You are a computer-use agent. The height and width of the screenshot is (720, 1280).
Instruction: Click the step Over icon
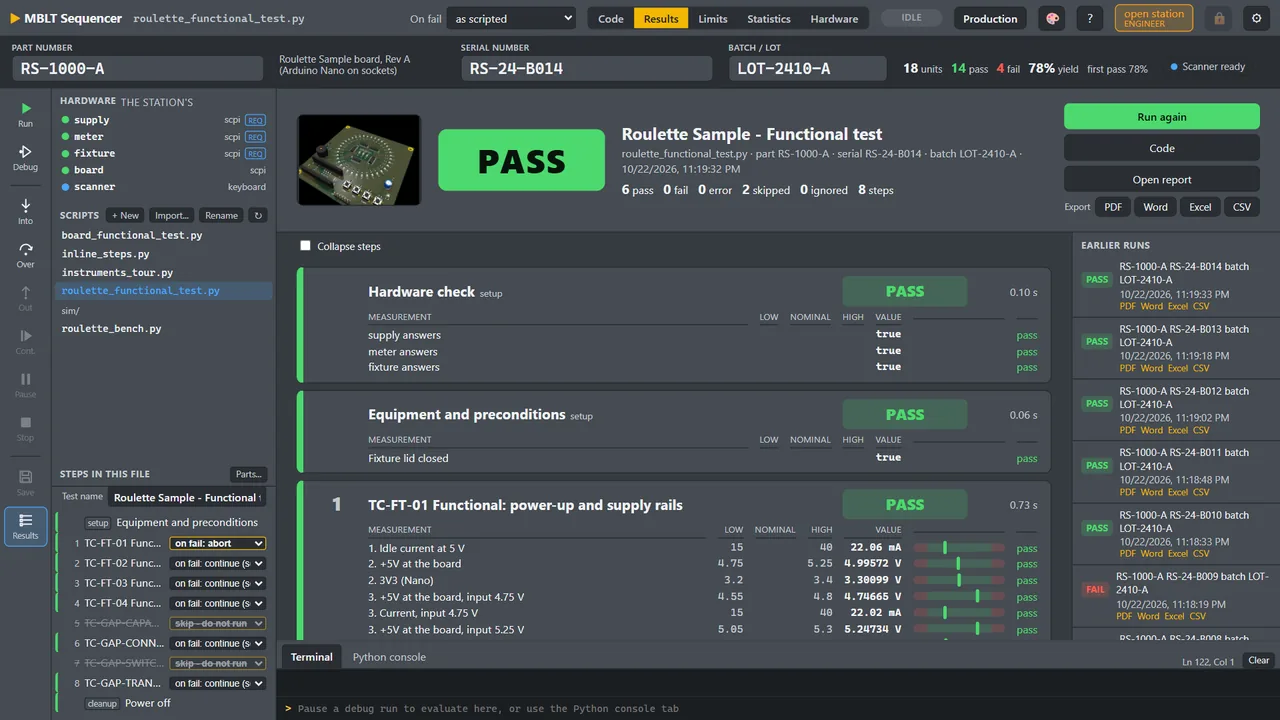(x=25, y=255)
